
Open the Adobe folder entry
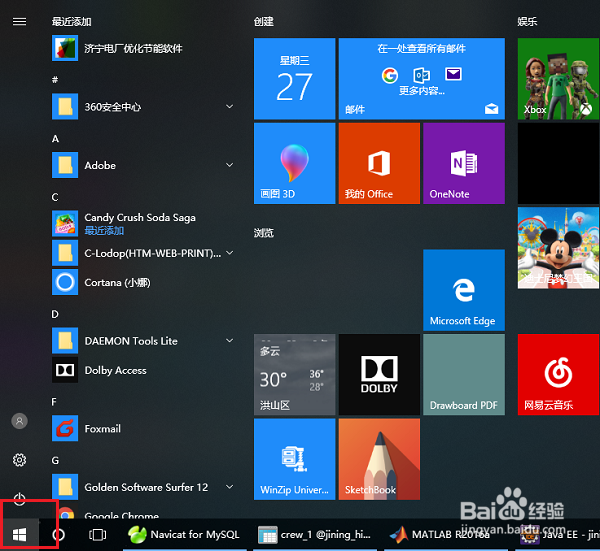[142, 165]
